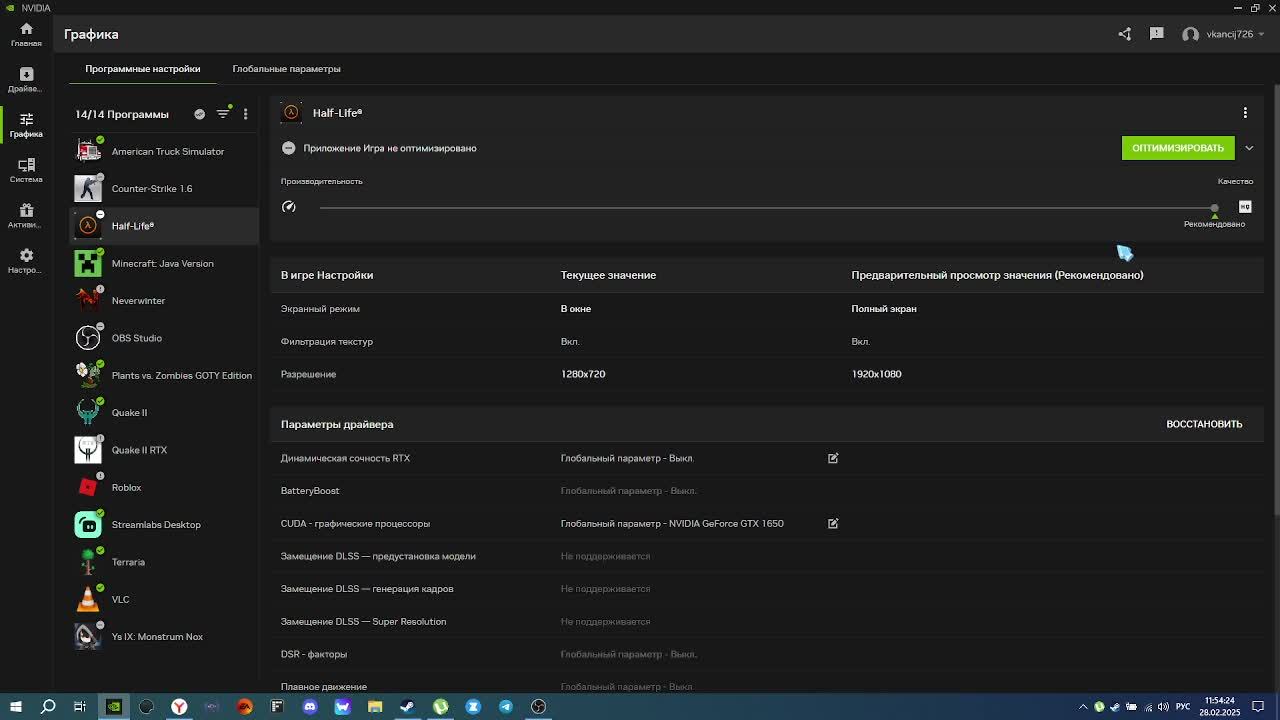Open the EA app taskbar icon
The height and width of the screenshot is (720, 1280).
(245, 707)
